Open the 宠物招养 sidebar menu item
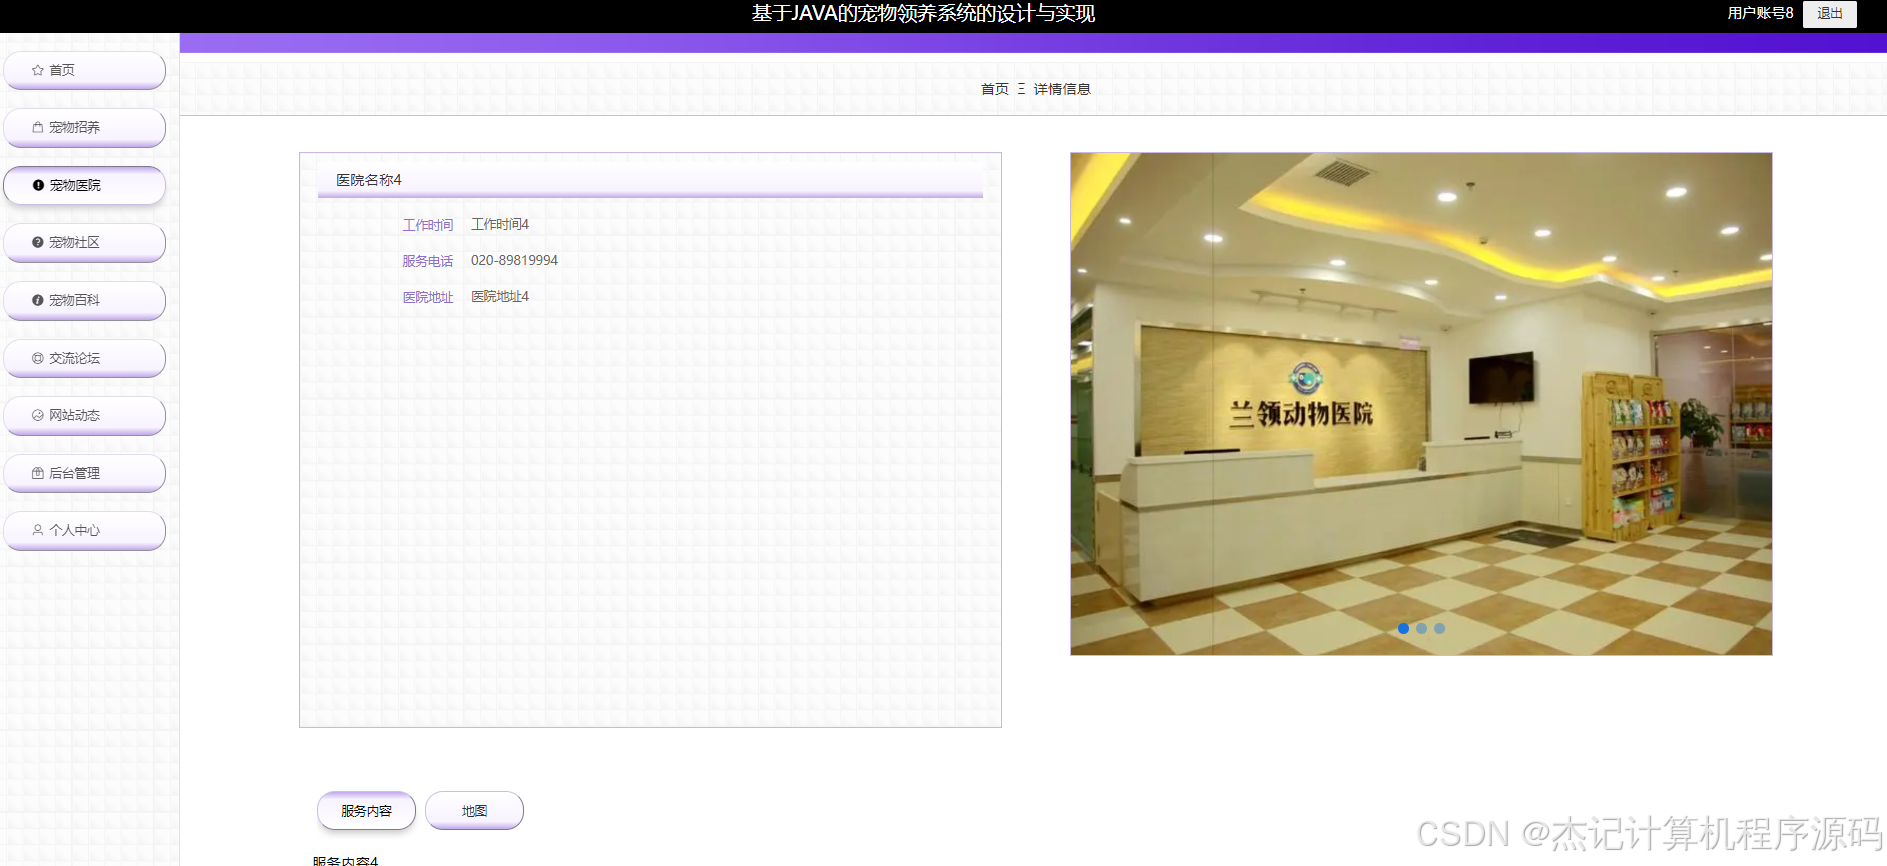The image size is (1887, 866). pos(85,127)
